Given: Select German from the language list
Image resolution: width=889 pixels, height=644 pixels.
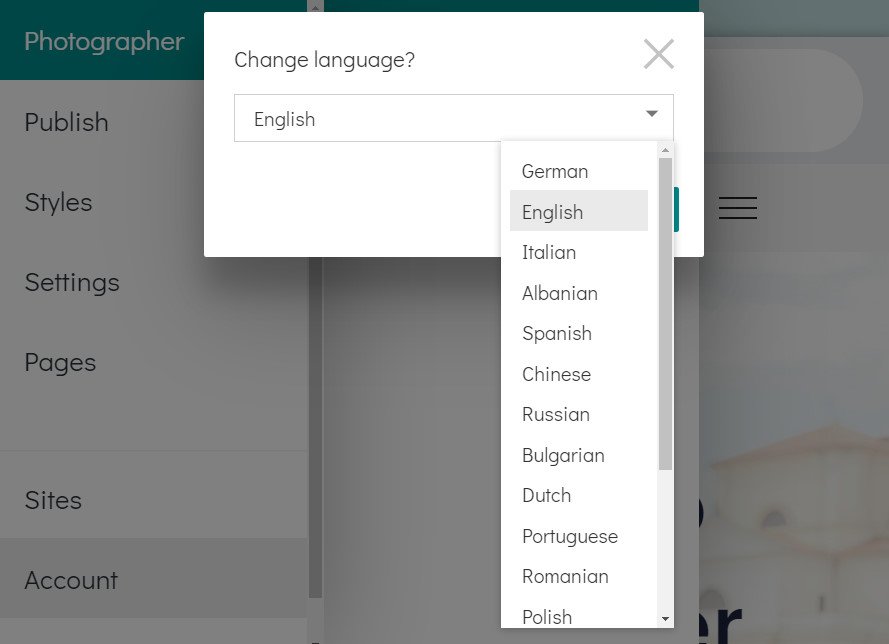Looking at the screenshot, I should 555,171.
